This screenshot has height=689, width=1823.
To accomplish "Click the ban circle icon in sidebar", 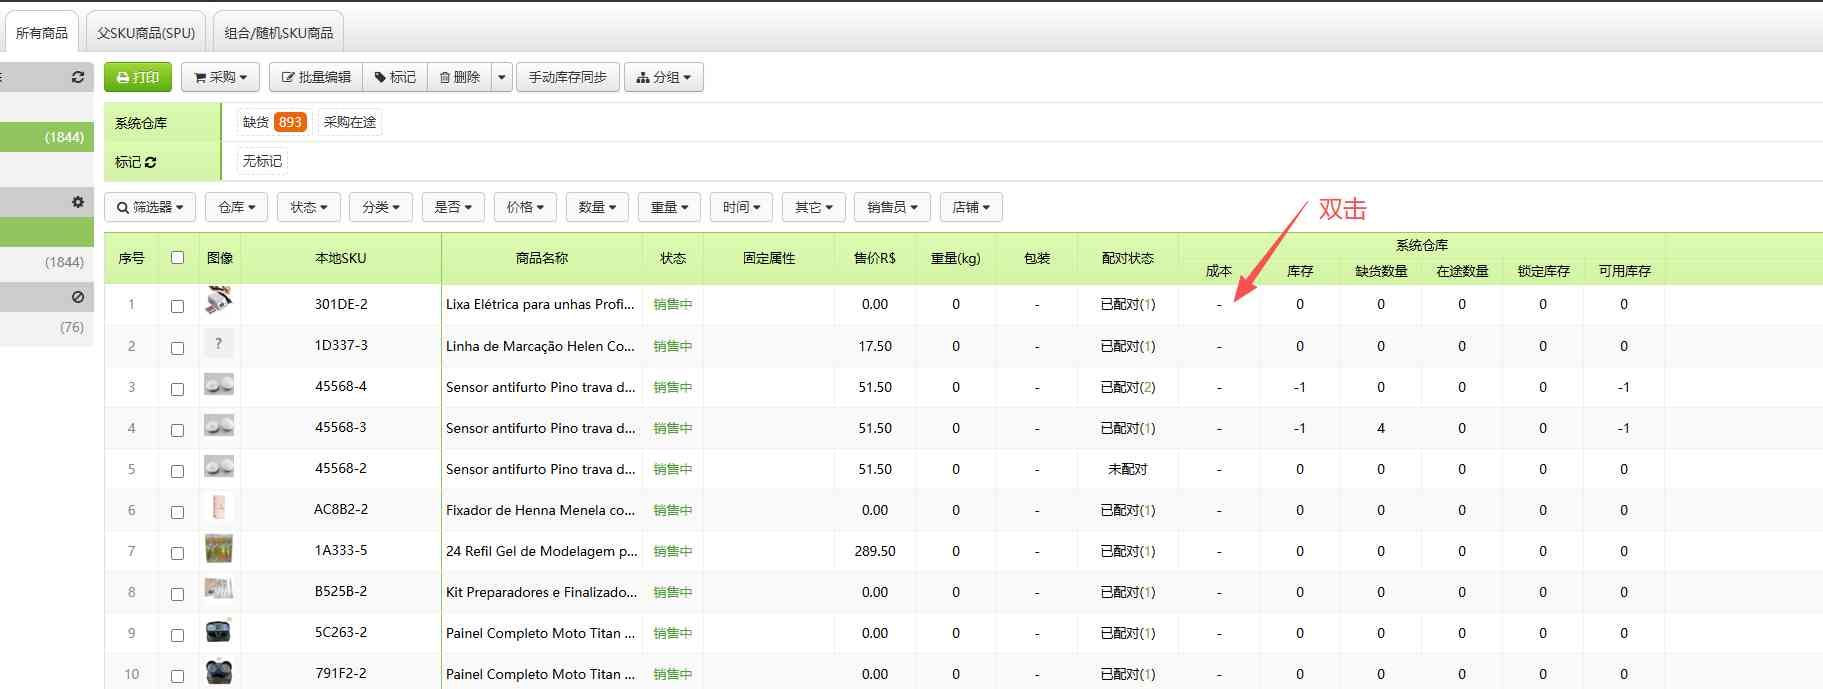I will (78, 297).
